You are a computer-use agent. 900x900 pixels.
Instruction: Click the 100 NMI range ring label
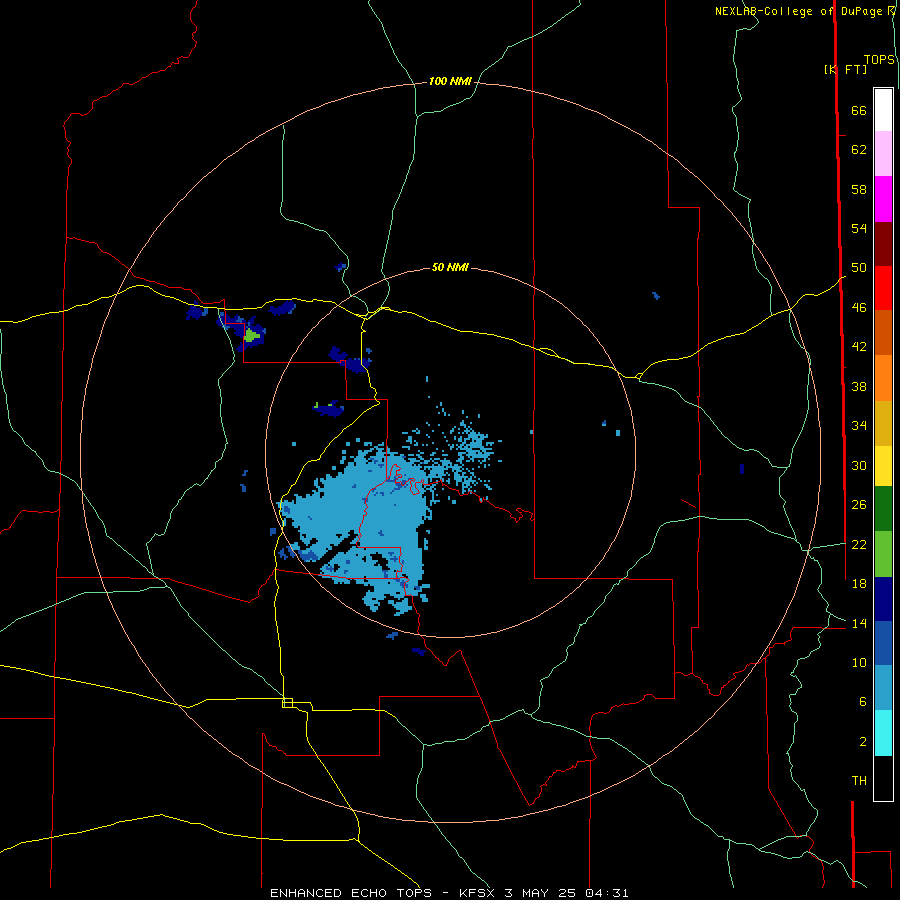[450, 82]
